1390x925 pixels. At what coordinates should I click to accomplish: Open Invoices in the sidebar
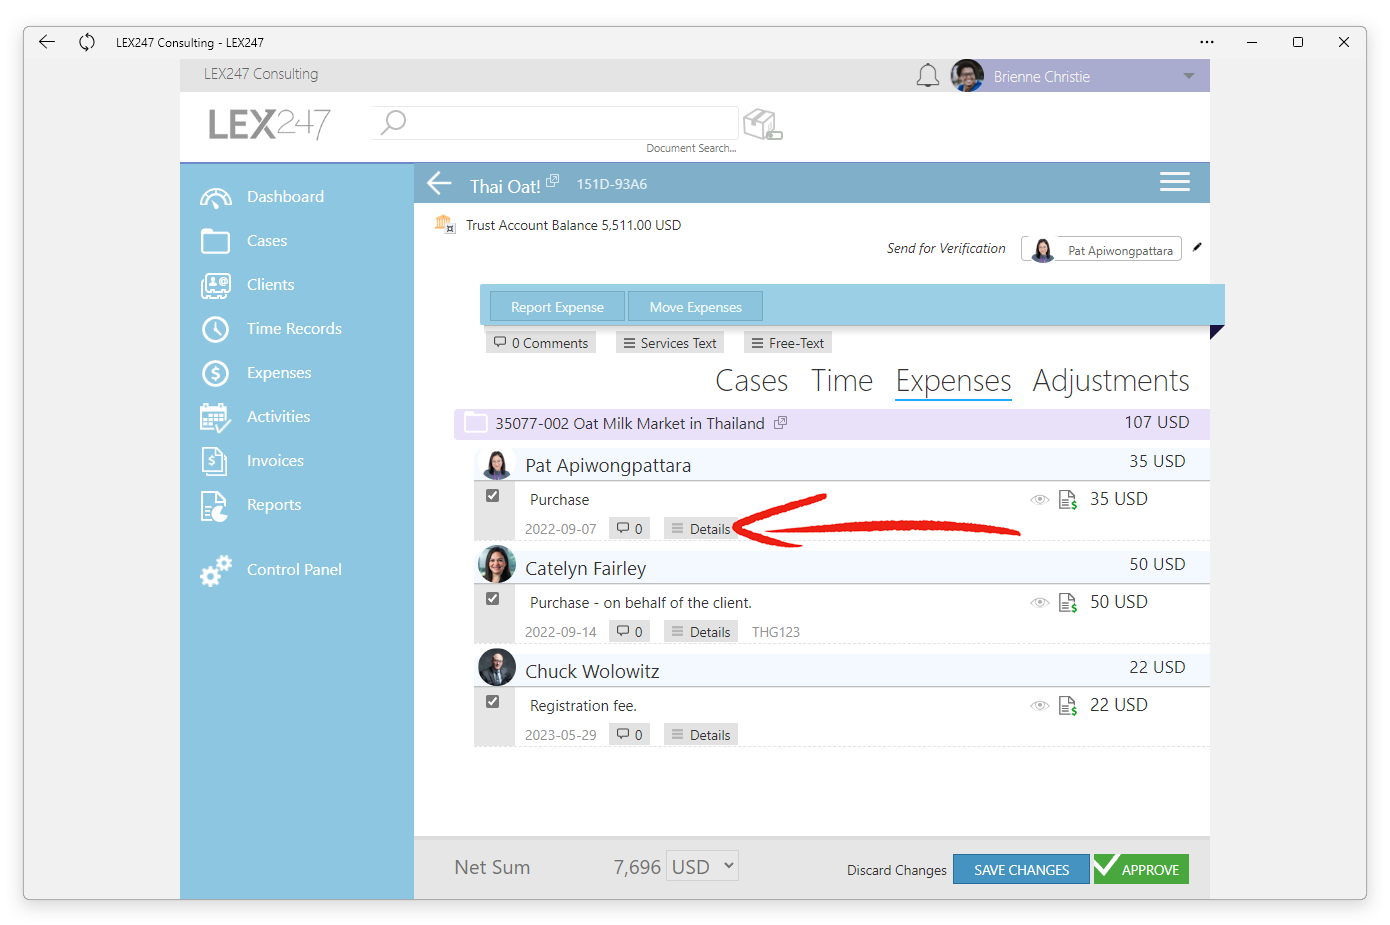[275, 461]
